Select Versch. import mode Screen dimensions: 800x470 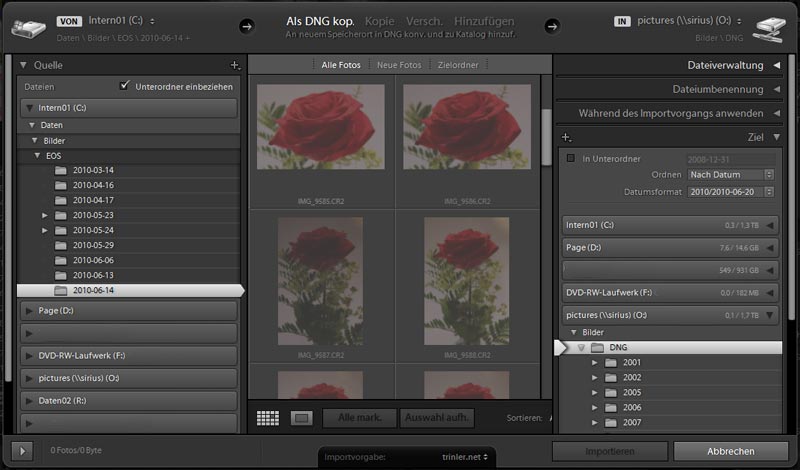[x=424, y=21]
